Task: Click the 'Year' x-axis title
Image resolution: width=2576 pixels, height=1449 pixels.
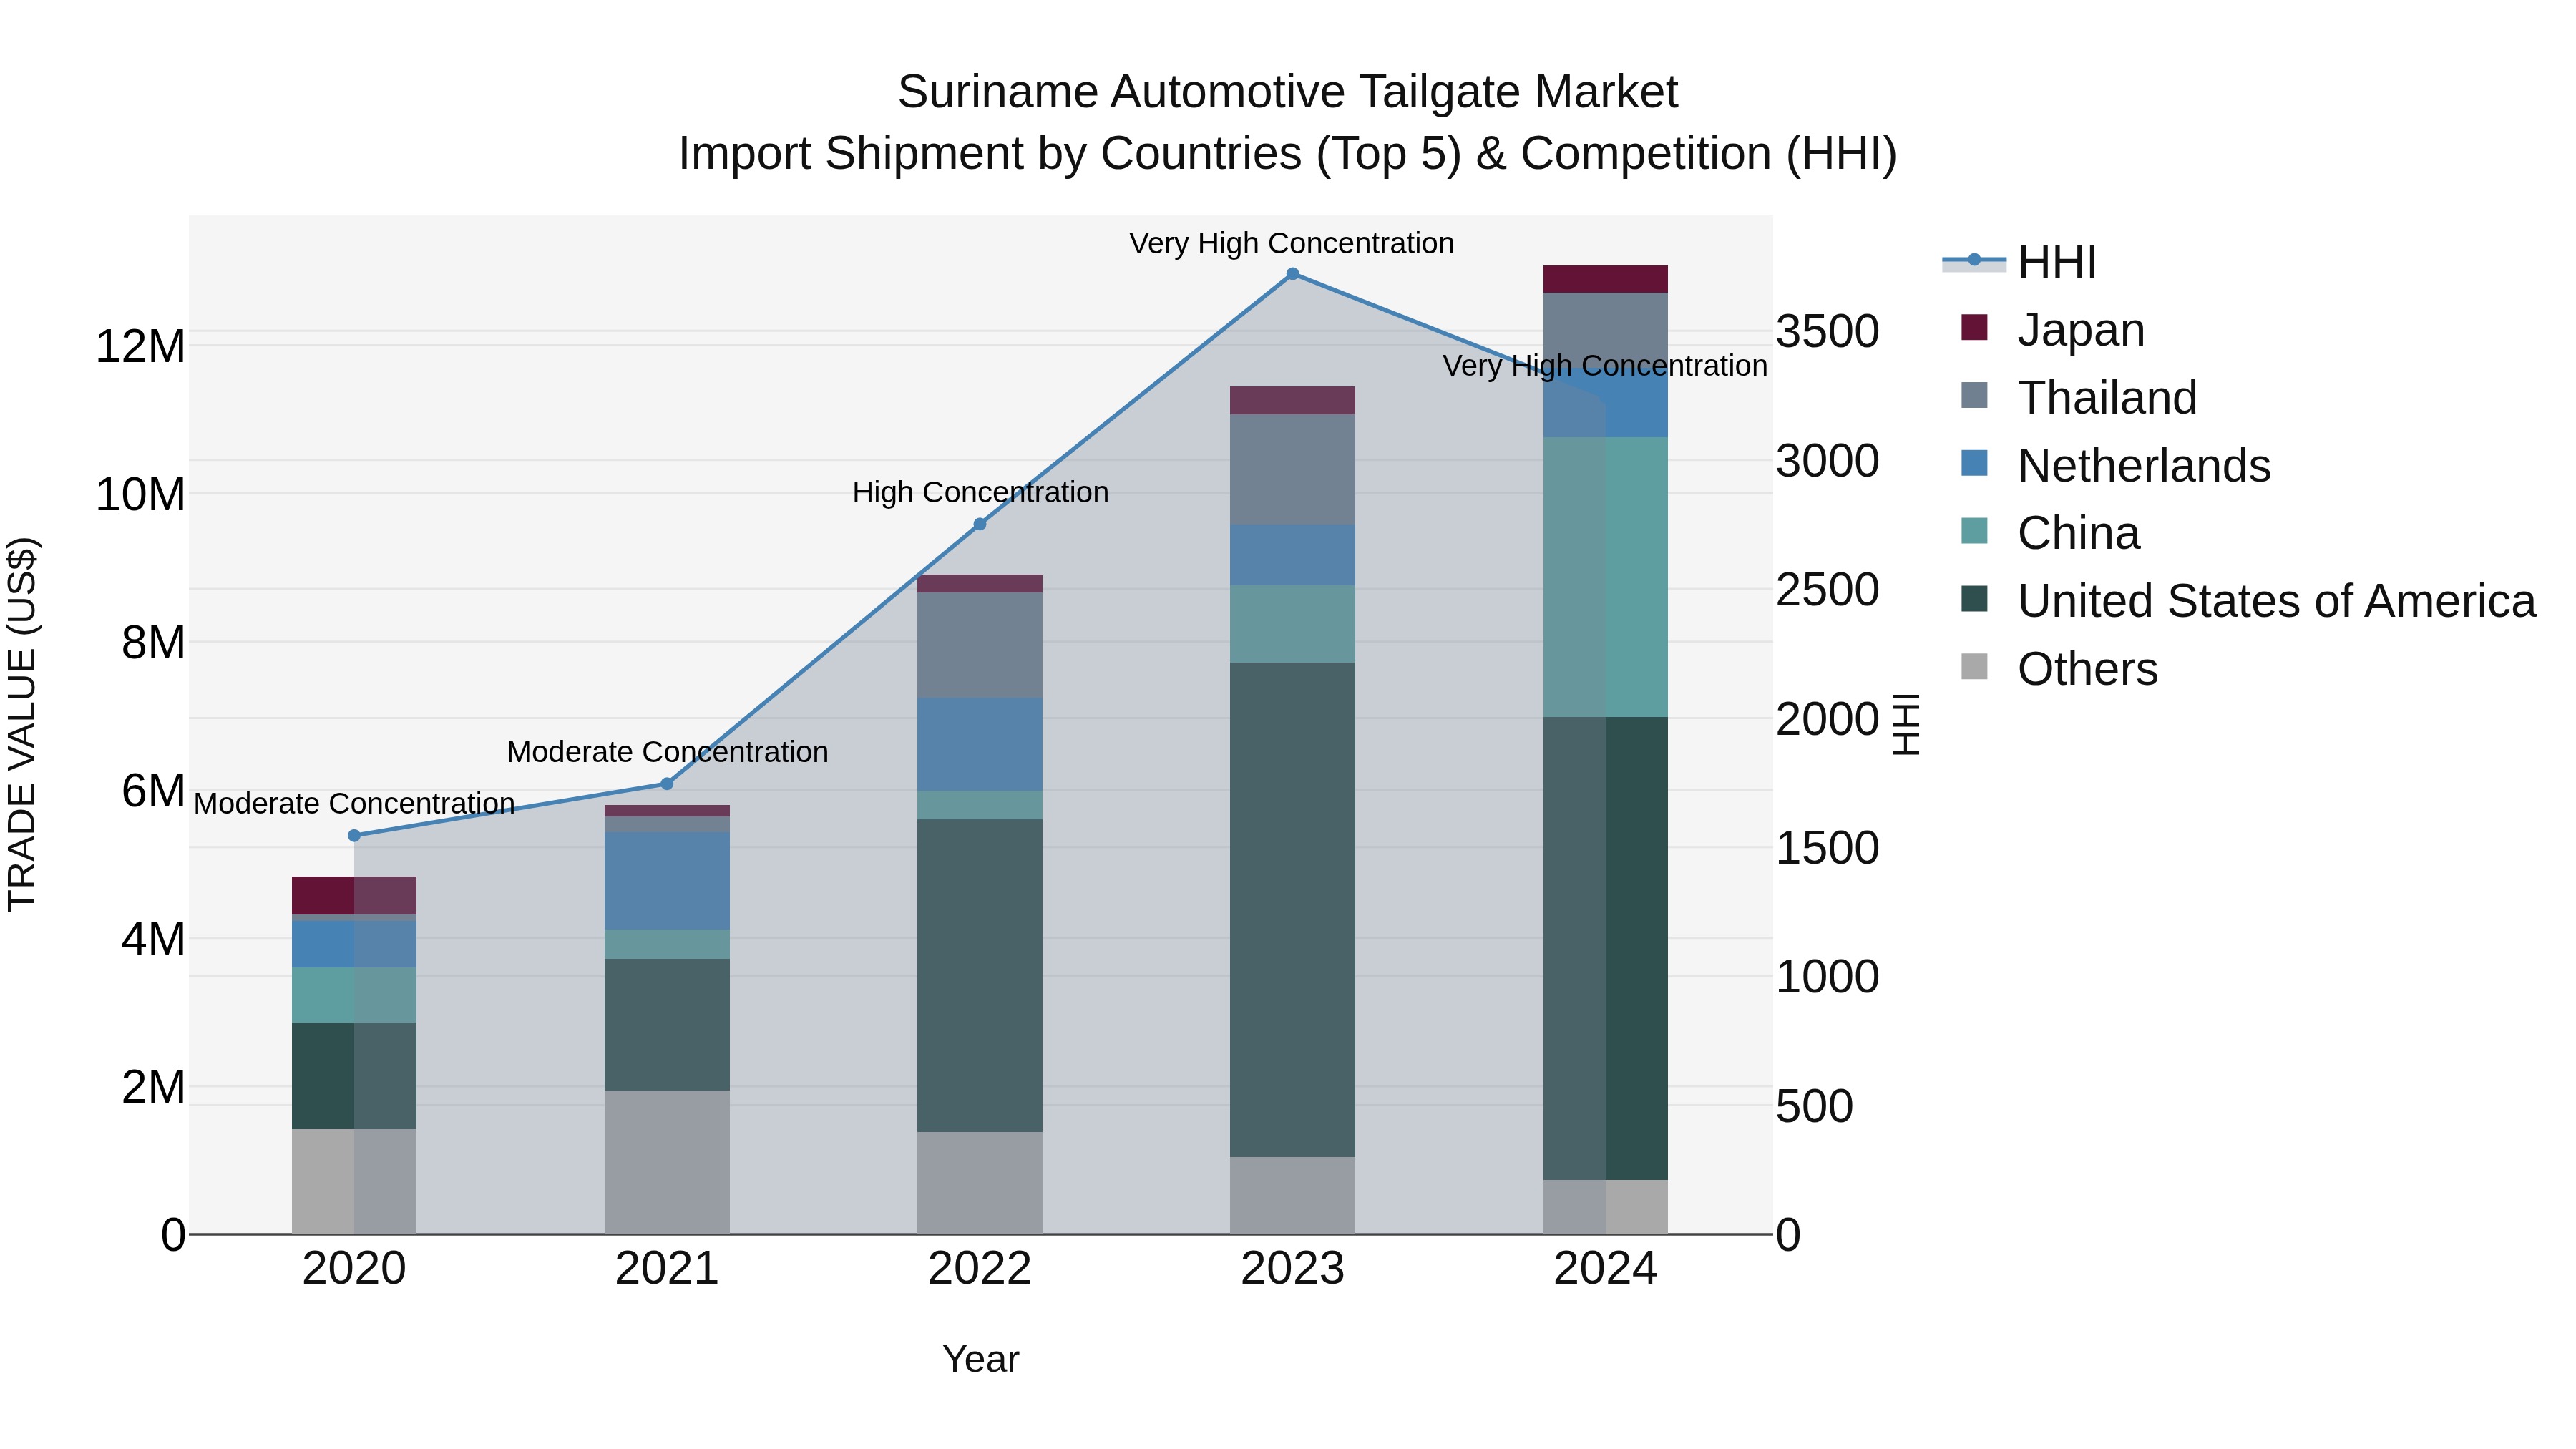Action: pos(981,1360)
